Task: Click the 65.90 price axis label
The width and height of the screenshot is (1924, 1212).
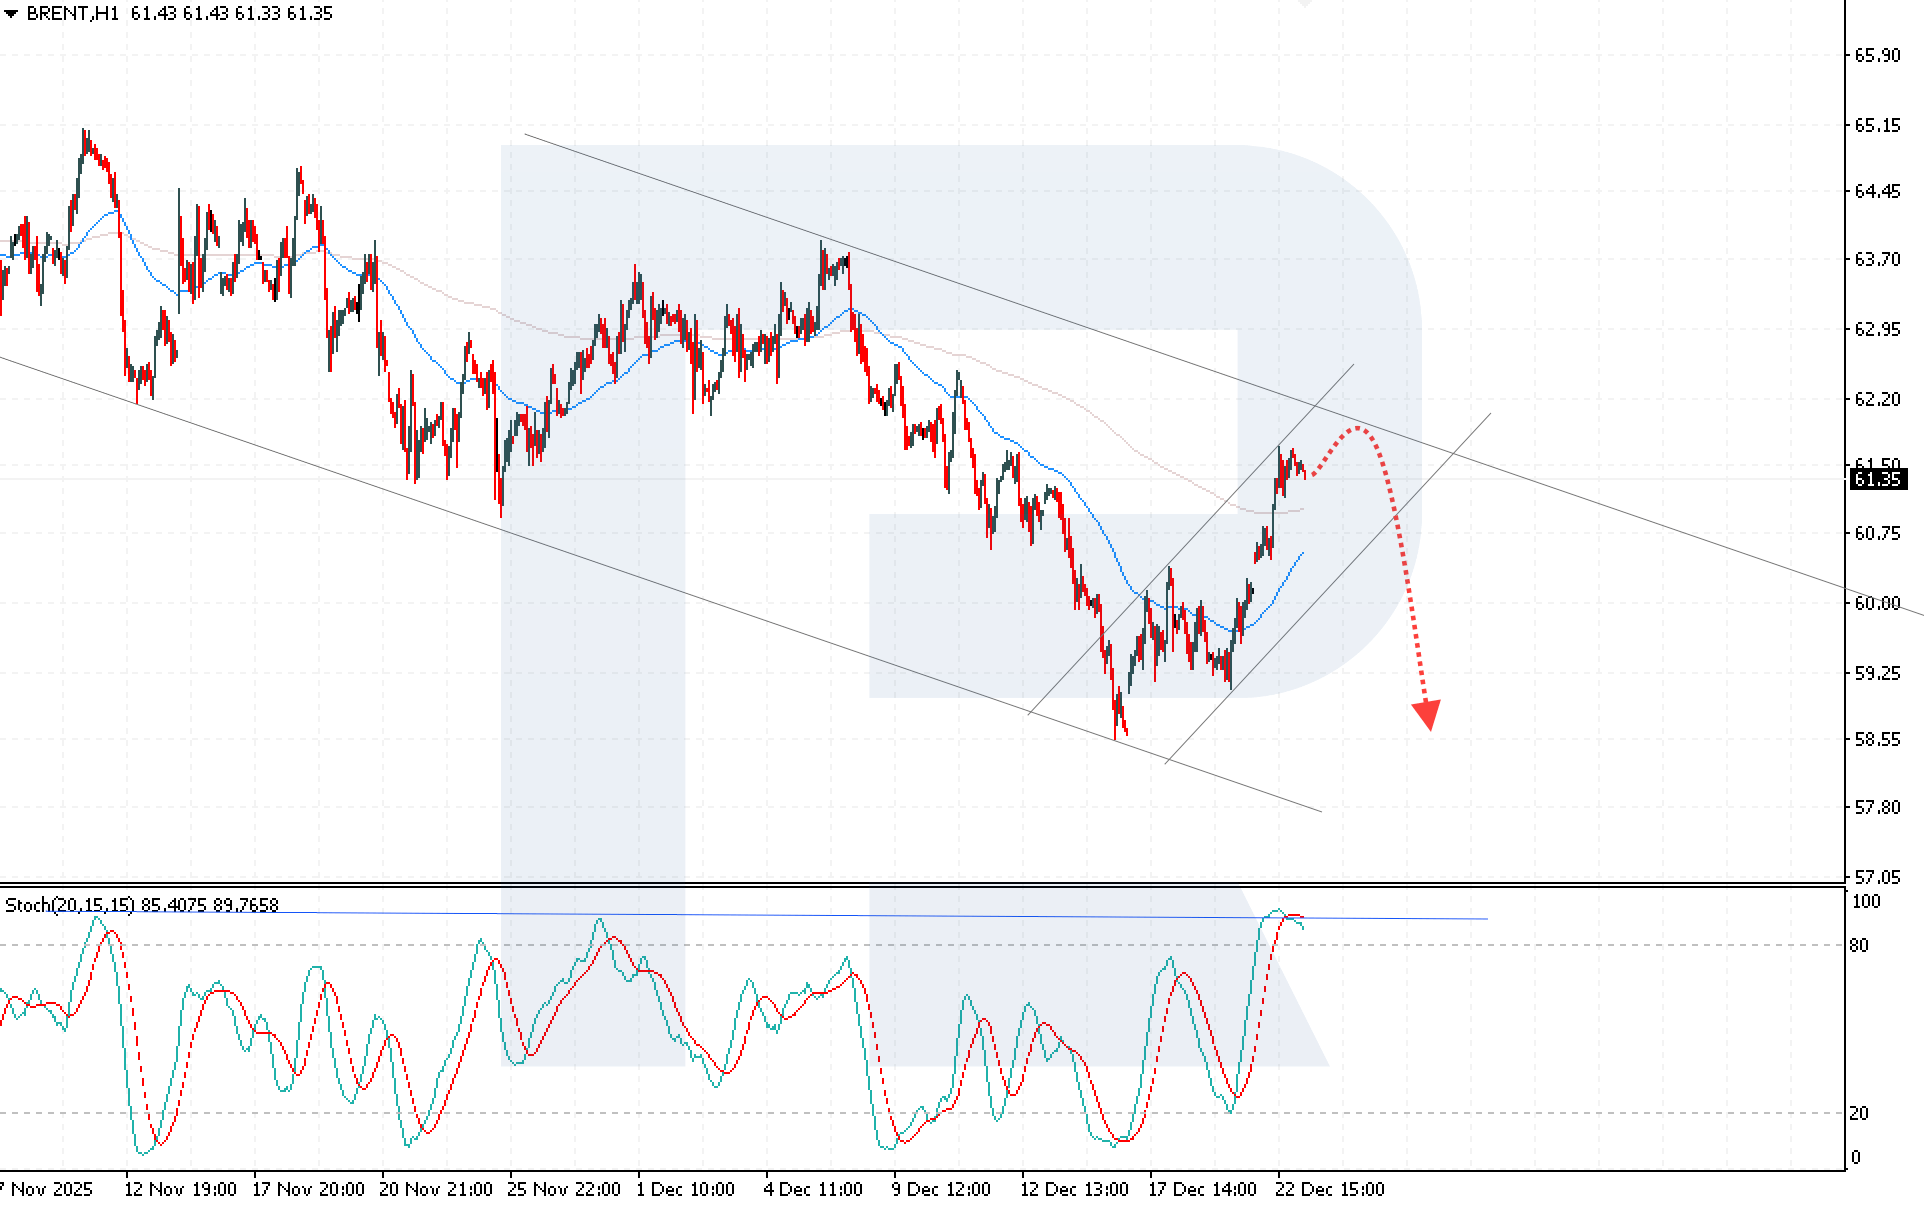Action: point(1877,55)
